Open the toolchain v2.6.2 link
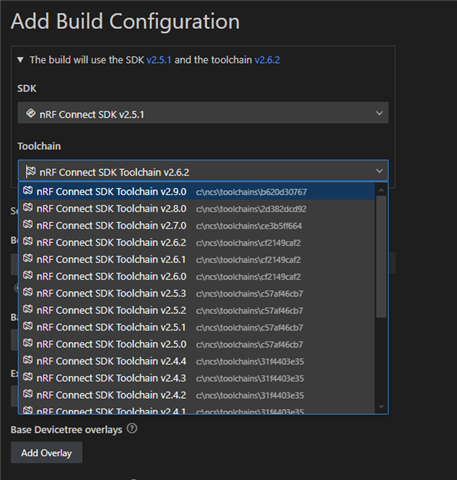 [267, 60]
